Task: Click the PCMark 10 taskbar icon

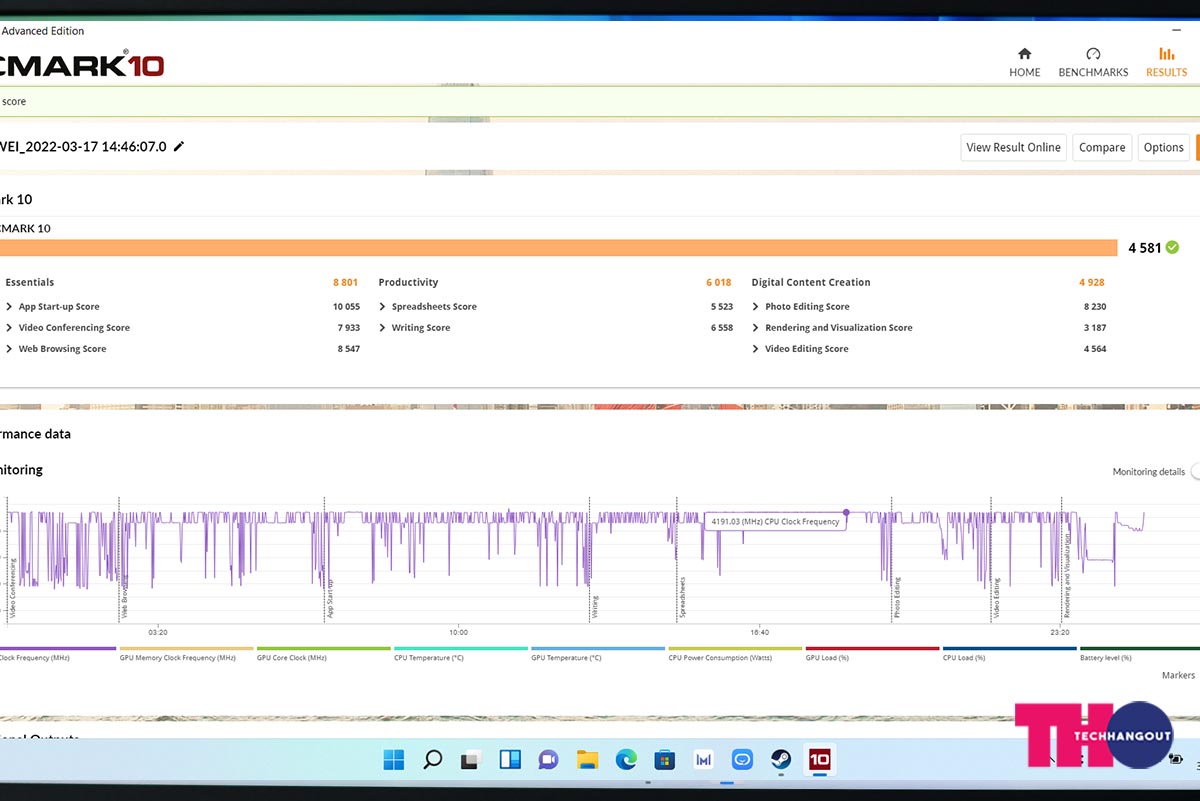Action: click(819, 760)
